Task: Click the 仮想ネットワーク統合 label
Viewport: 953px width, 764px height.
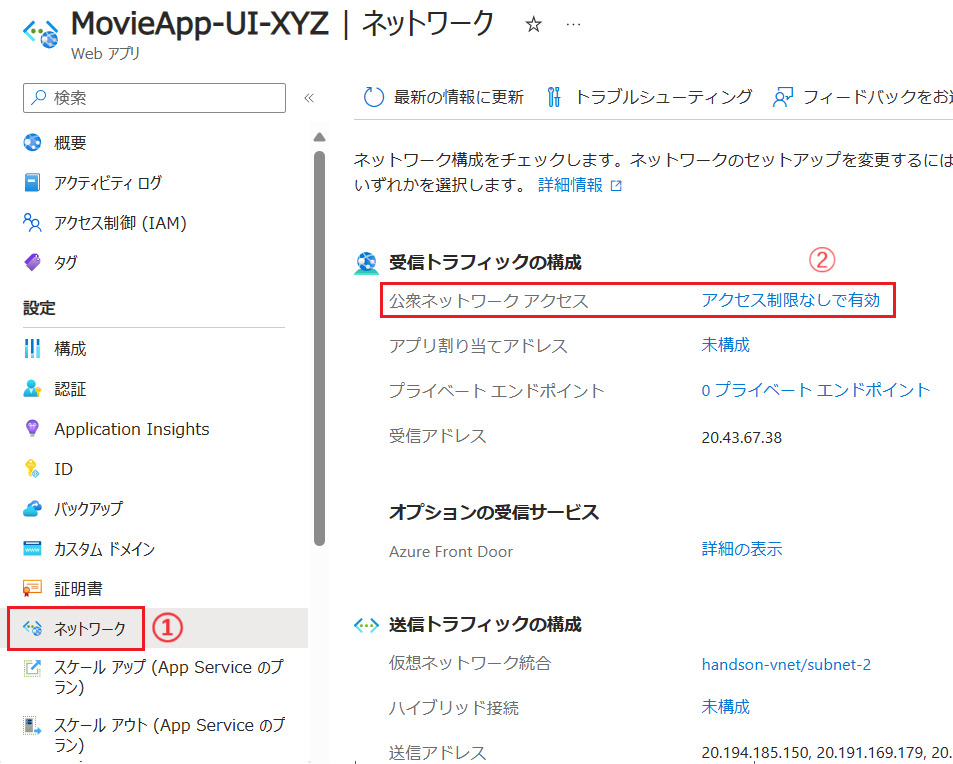Action: 470,663
